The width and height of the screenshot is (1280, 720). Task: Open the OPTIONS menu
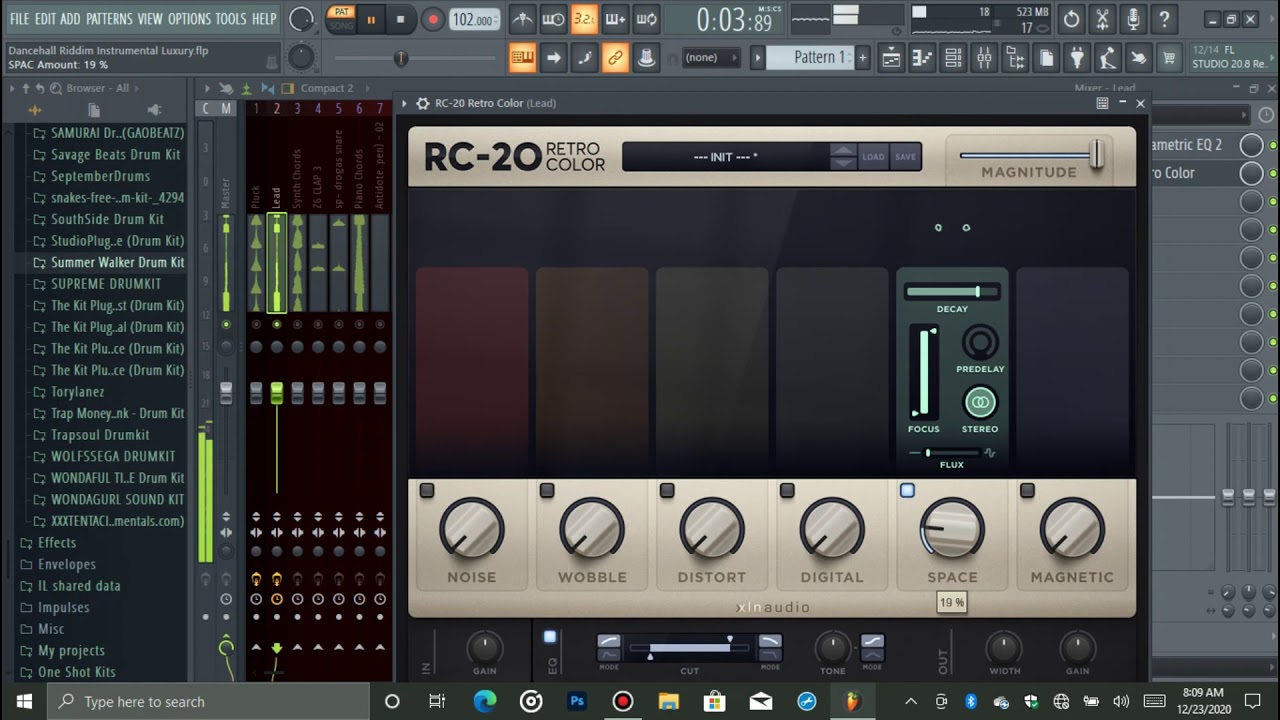tap(189, 19)
